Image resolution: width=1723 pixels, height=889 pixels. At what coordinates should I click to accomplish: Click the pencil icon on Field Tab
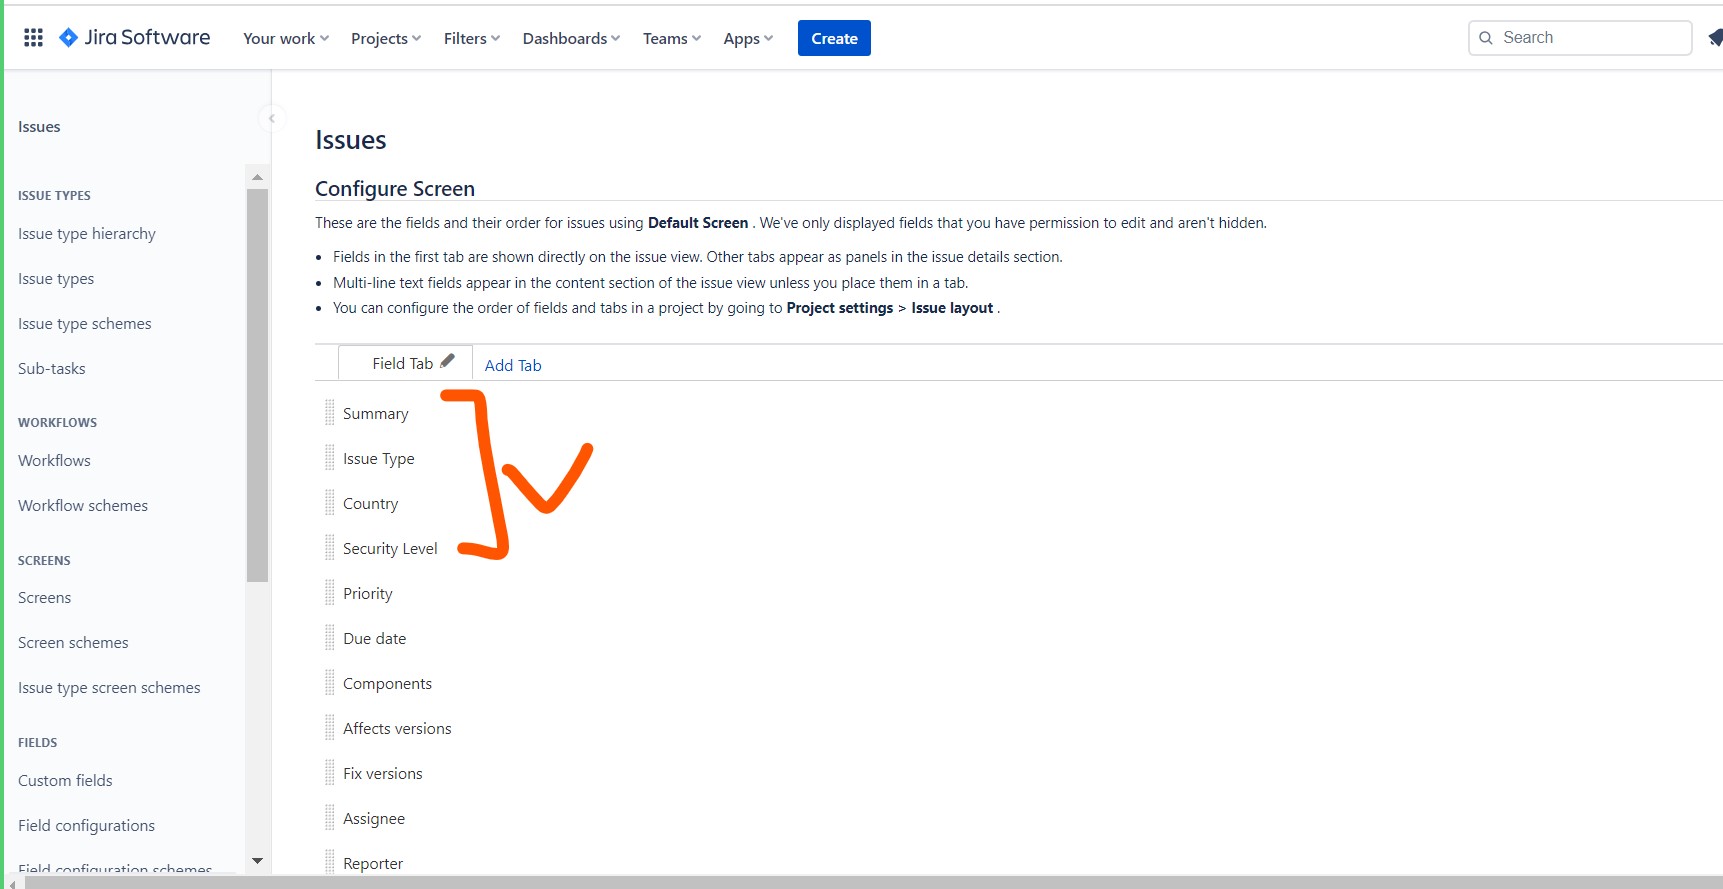tap(447, 361)
